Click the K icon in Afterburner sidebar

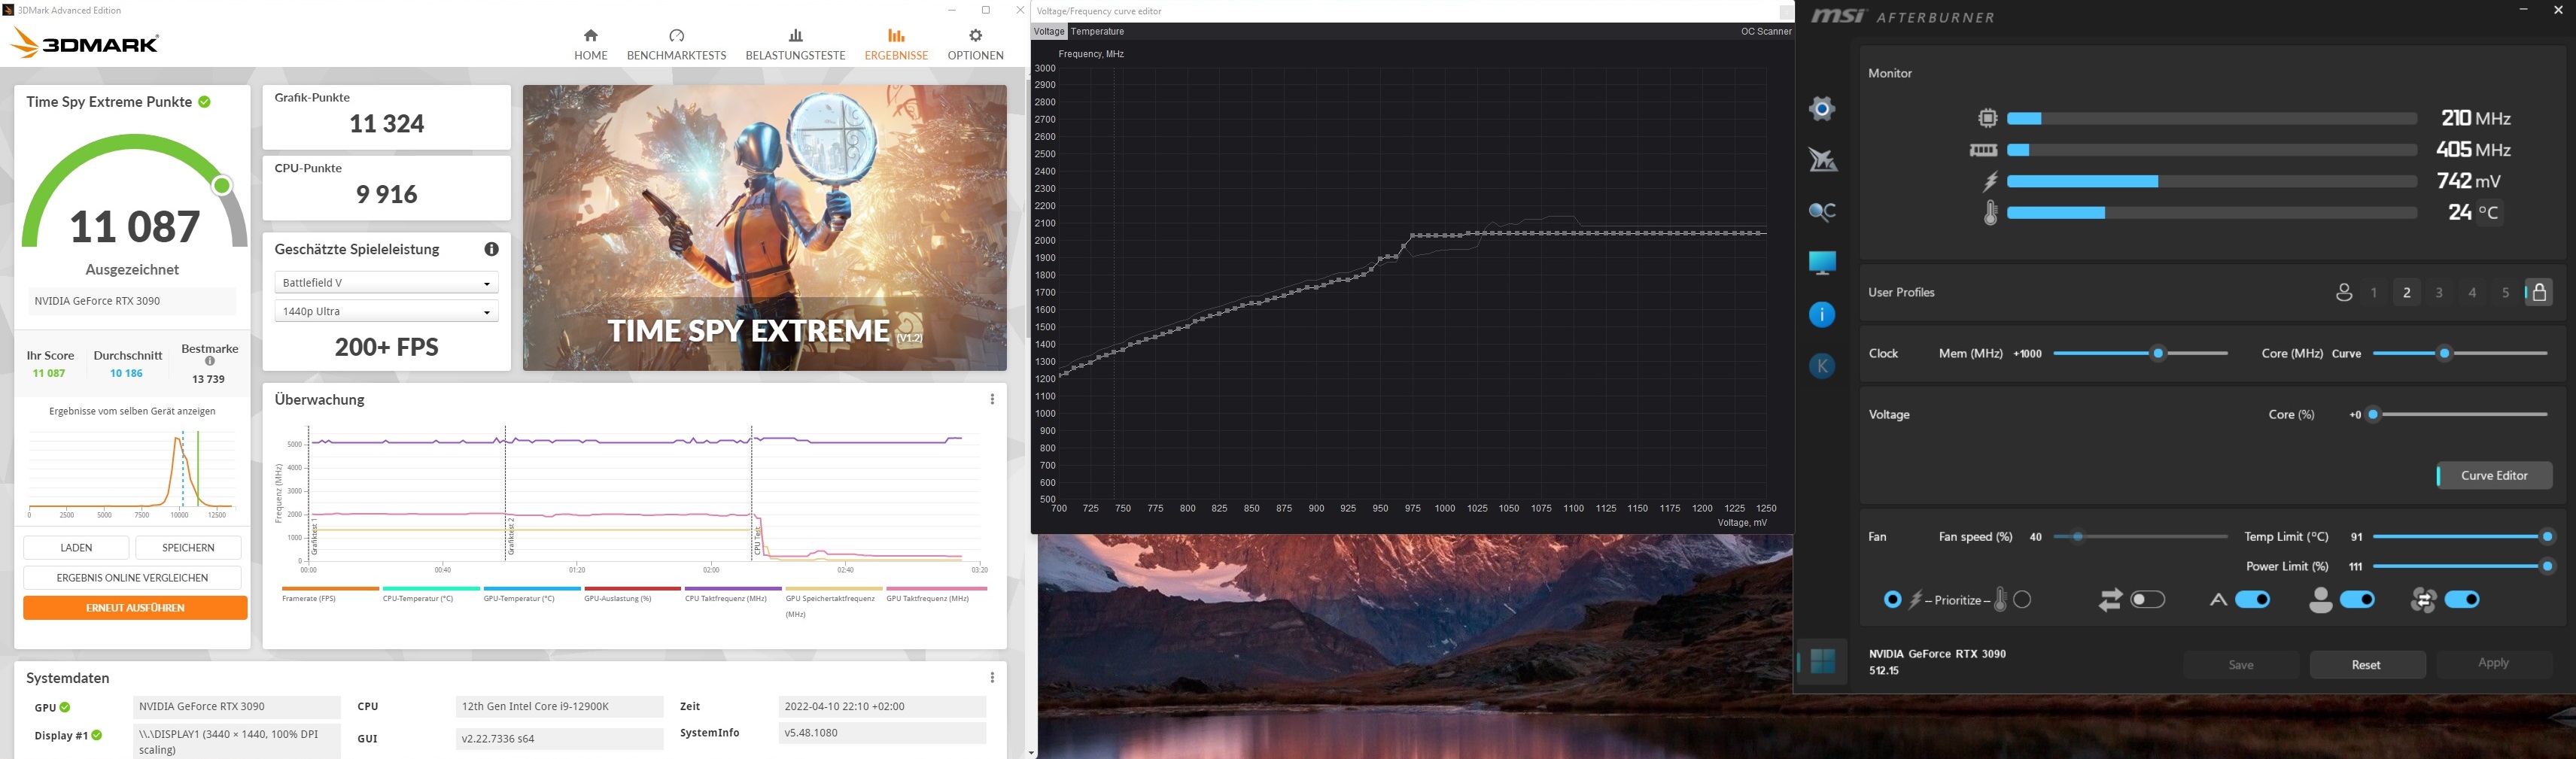coord(1822,366)
